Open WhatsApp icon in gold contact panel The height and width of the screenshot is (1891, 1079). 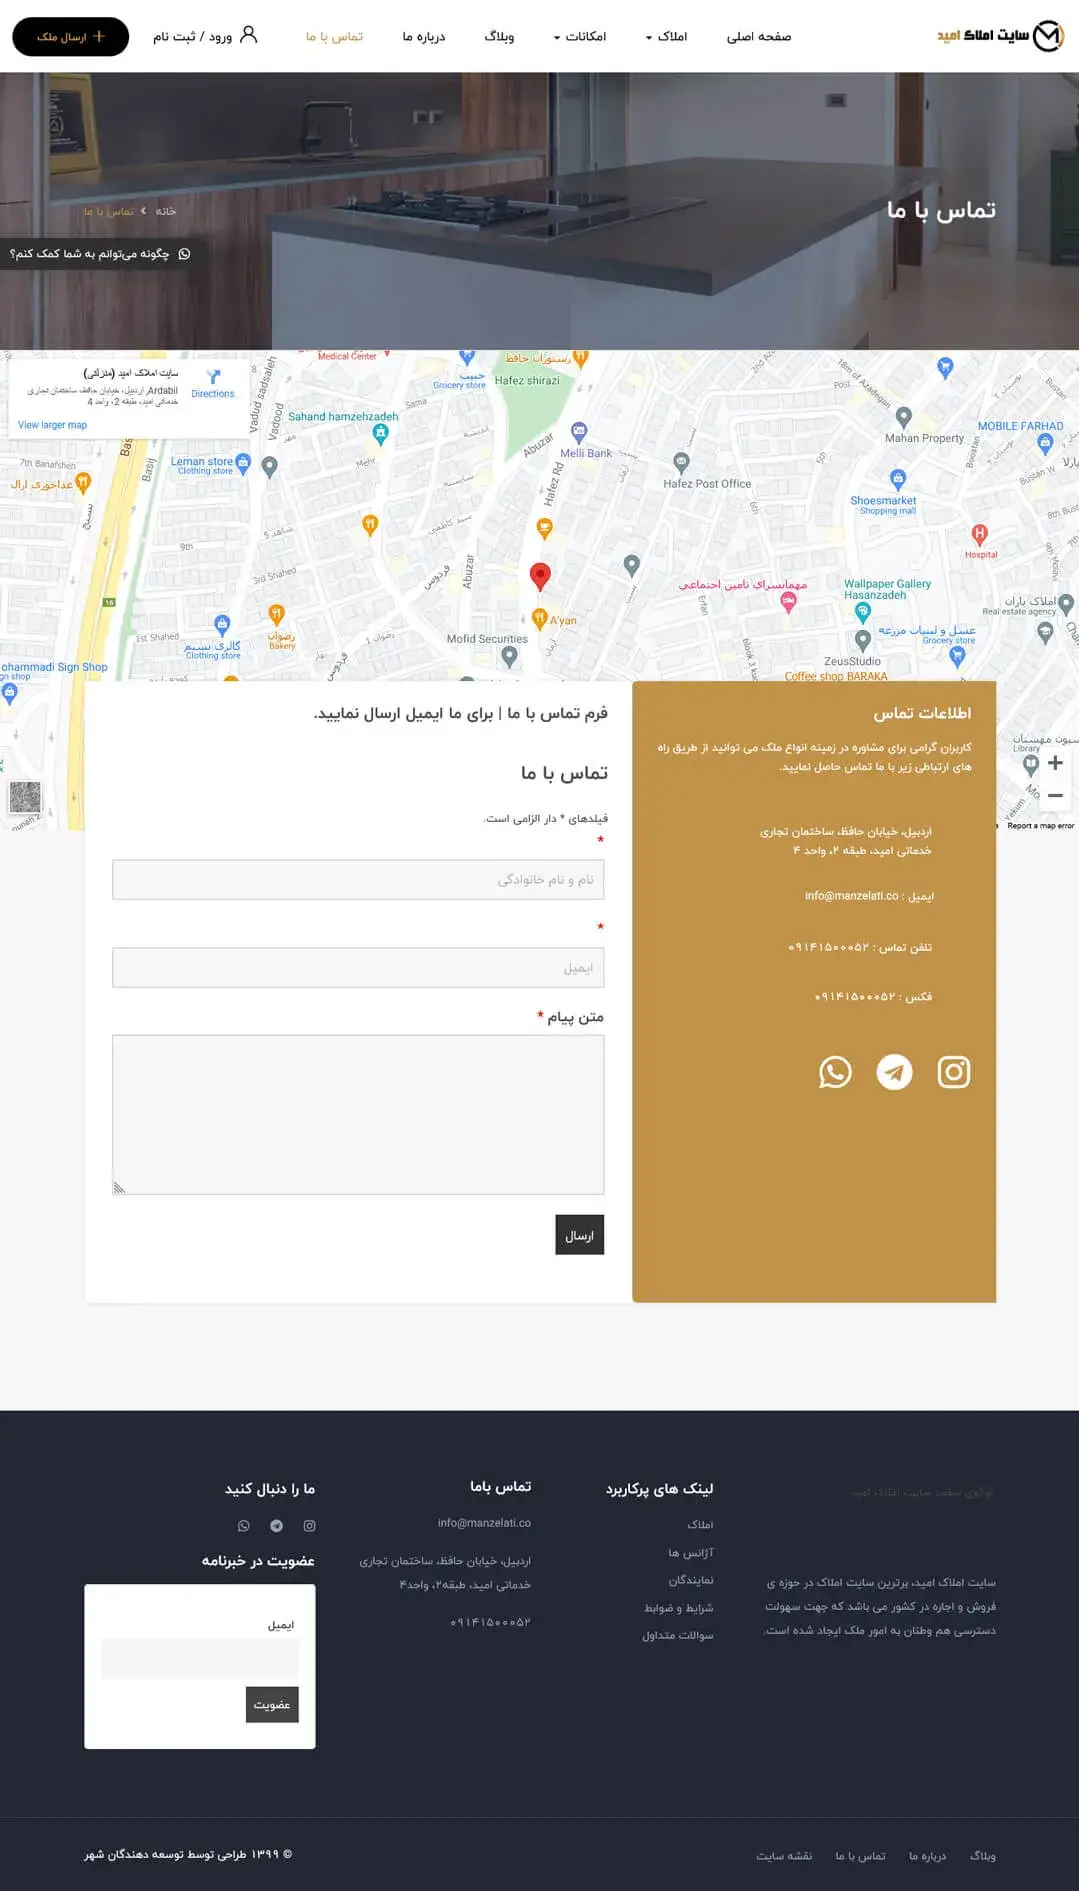tap(835, 1072)
